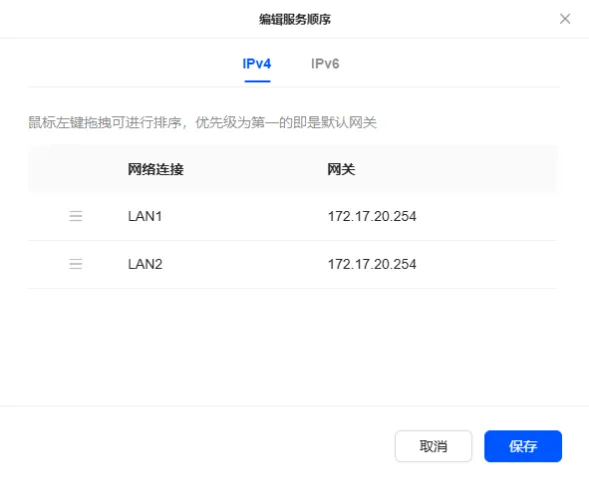Click the 取消 button

433,446
